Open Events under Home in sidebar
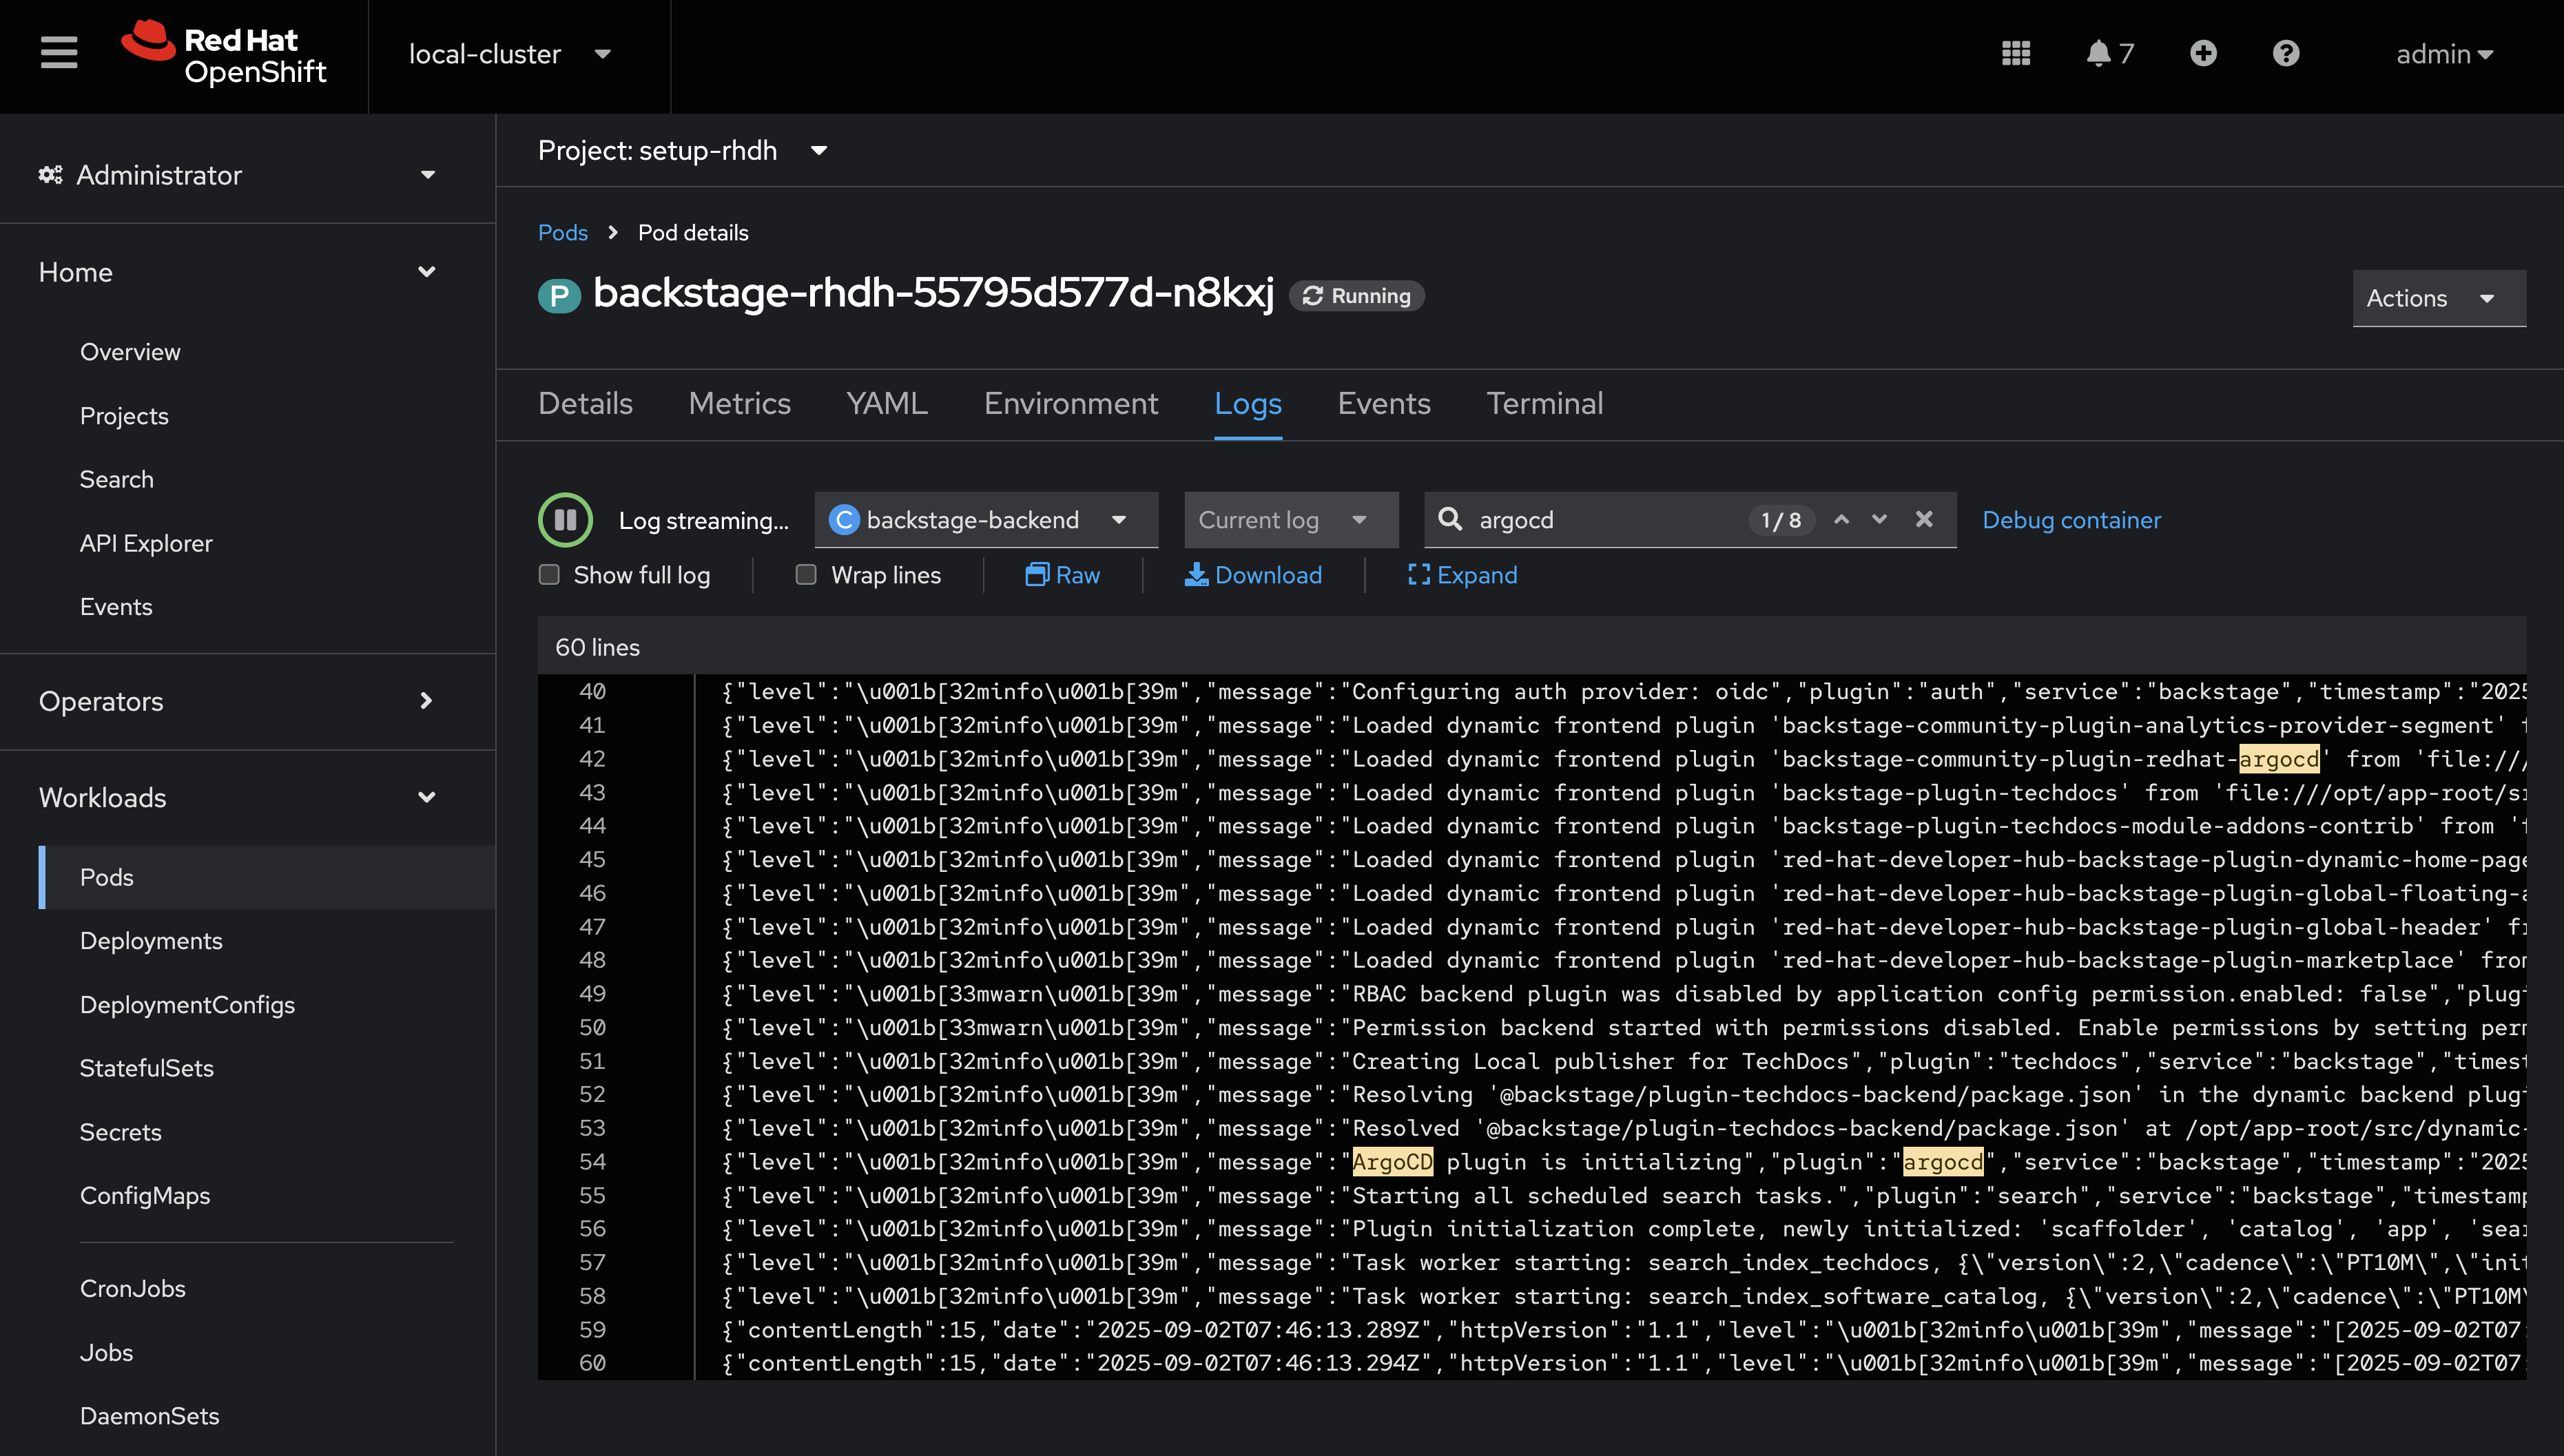Viewport: 2564px width, 1456px height. point(116,607)
